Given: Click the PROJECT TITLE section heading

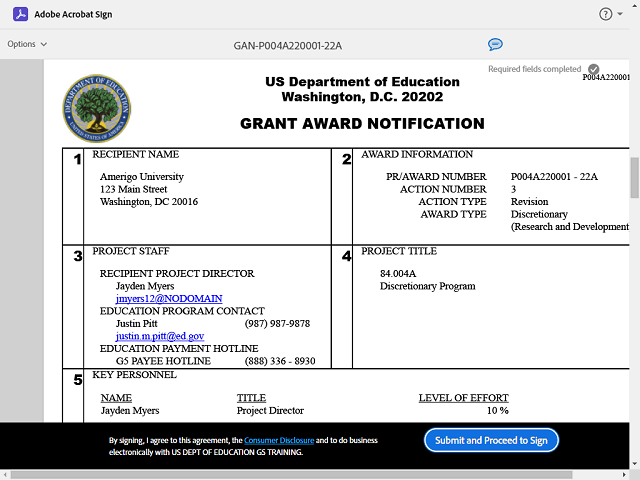Looking at the screenshot, I should click(399, 251).
